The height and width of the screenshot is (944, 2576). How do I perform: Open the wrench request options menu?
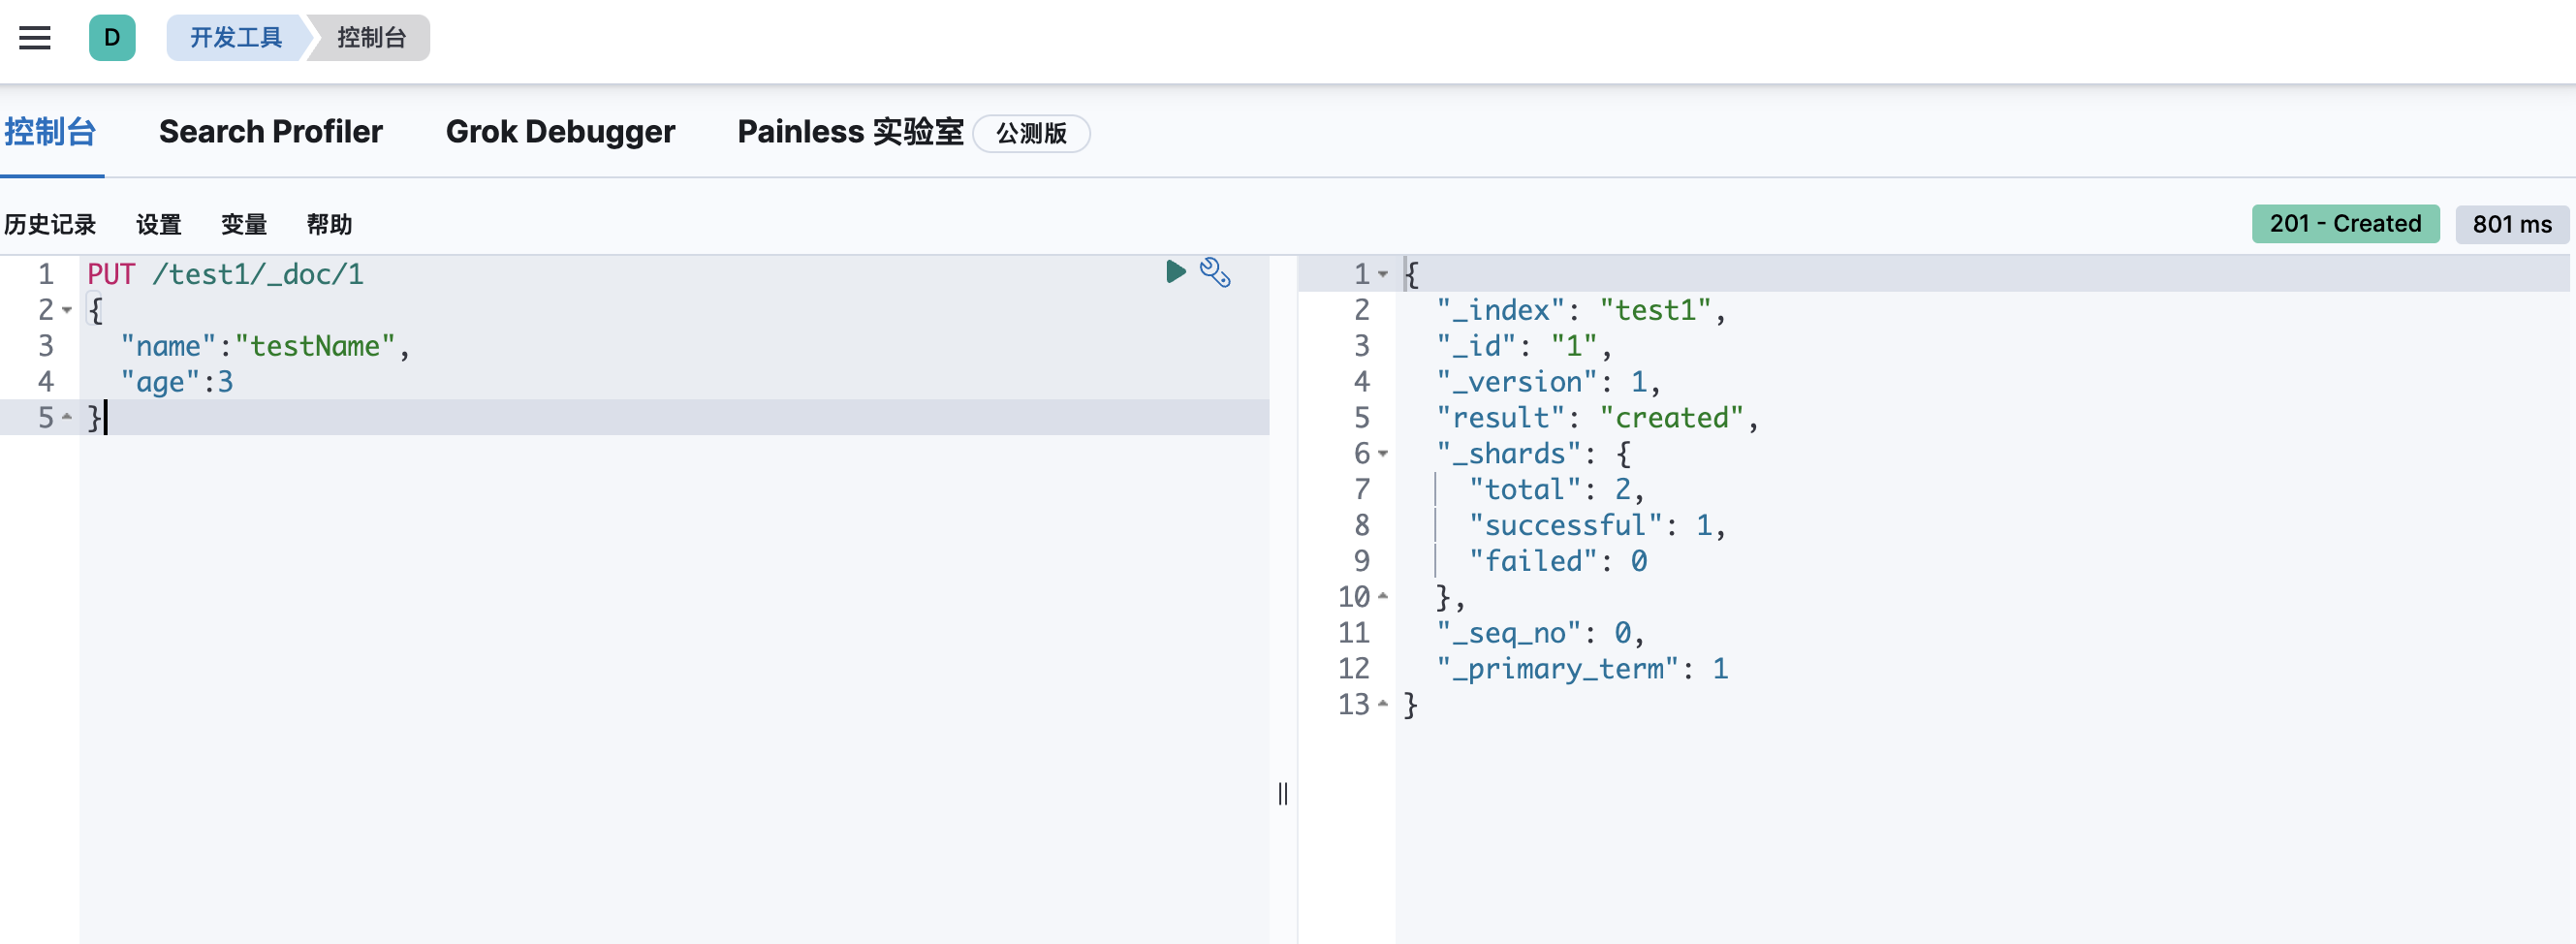tap(1215, 272)
